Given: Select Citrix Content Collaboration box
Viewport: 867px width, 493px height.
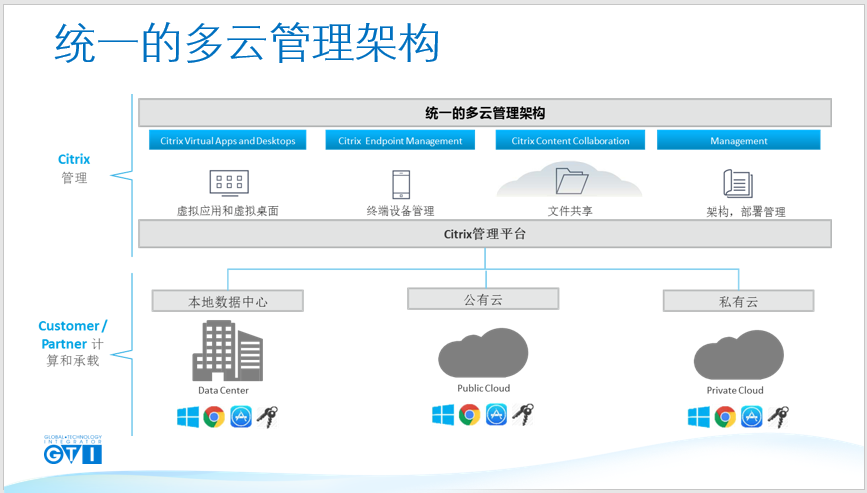Looking at the screenshot, I should [570, 141].
